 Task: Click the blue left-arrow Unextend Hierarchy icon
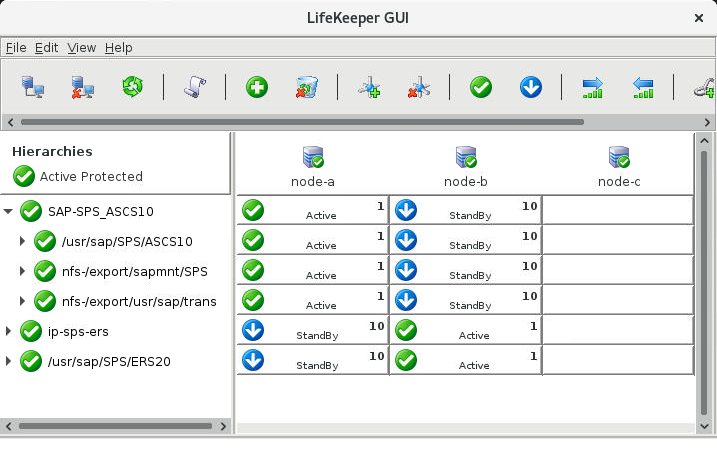coord(643,87)
